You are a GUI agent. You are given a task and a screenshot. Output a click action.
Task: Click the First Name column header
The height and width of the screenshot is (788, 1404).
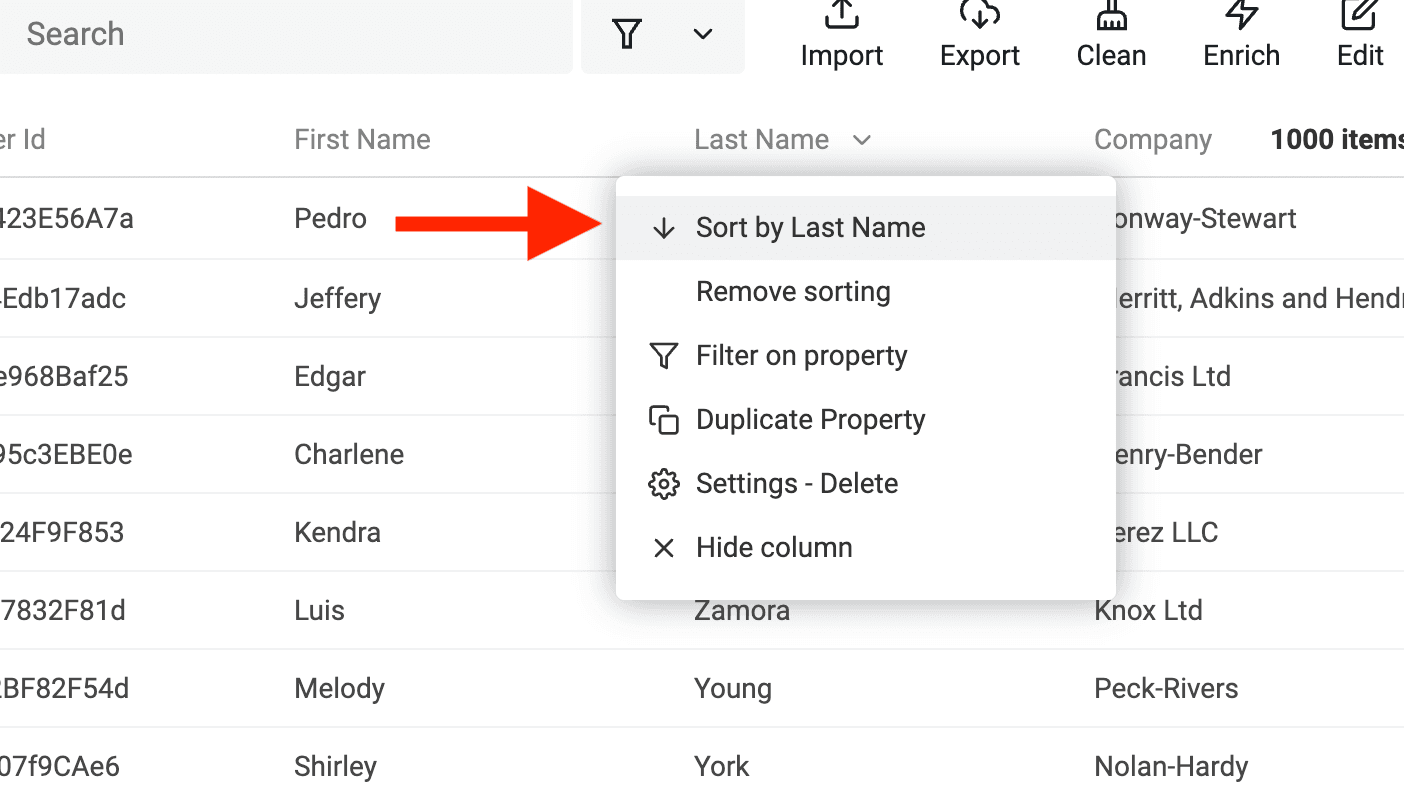click(362, 140)
